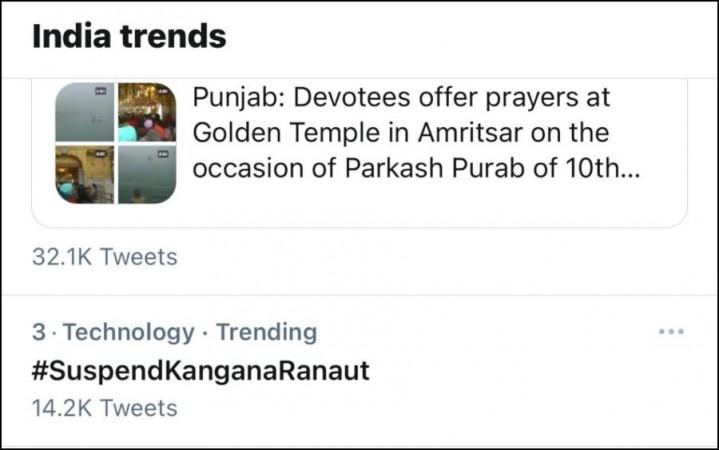
Task: Open the three-dot more options menu
Action: click(x=671, y=332)
